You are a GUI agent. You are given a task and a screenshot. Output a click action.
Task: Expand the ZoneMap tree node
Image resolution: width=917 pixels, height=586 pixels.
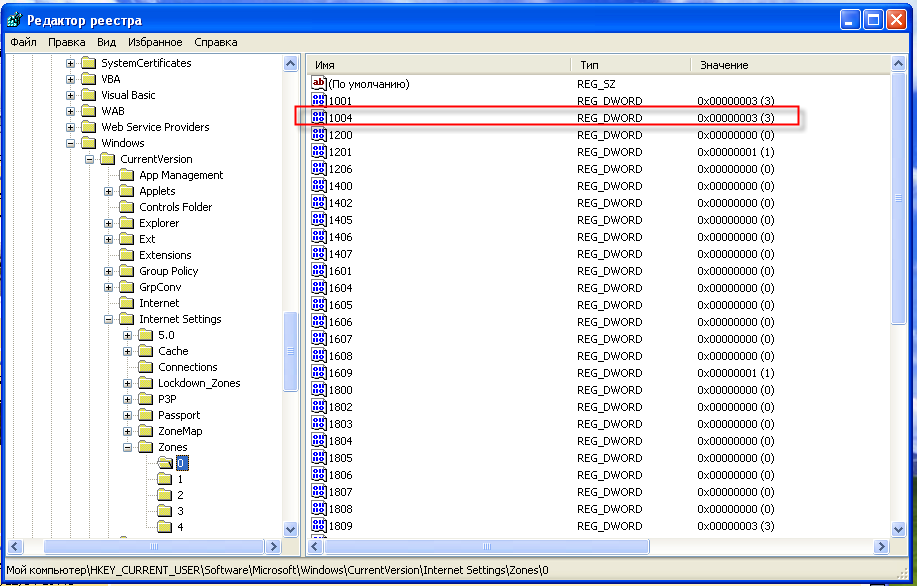click(127, 432)
